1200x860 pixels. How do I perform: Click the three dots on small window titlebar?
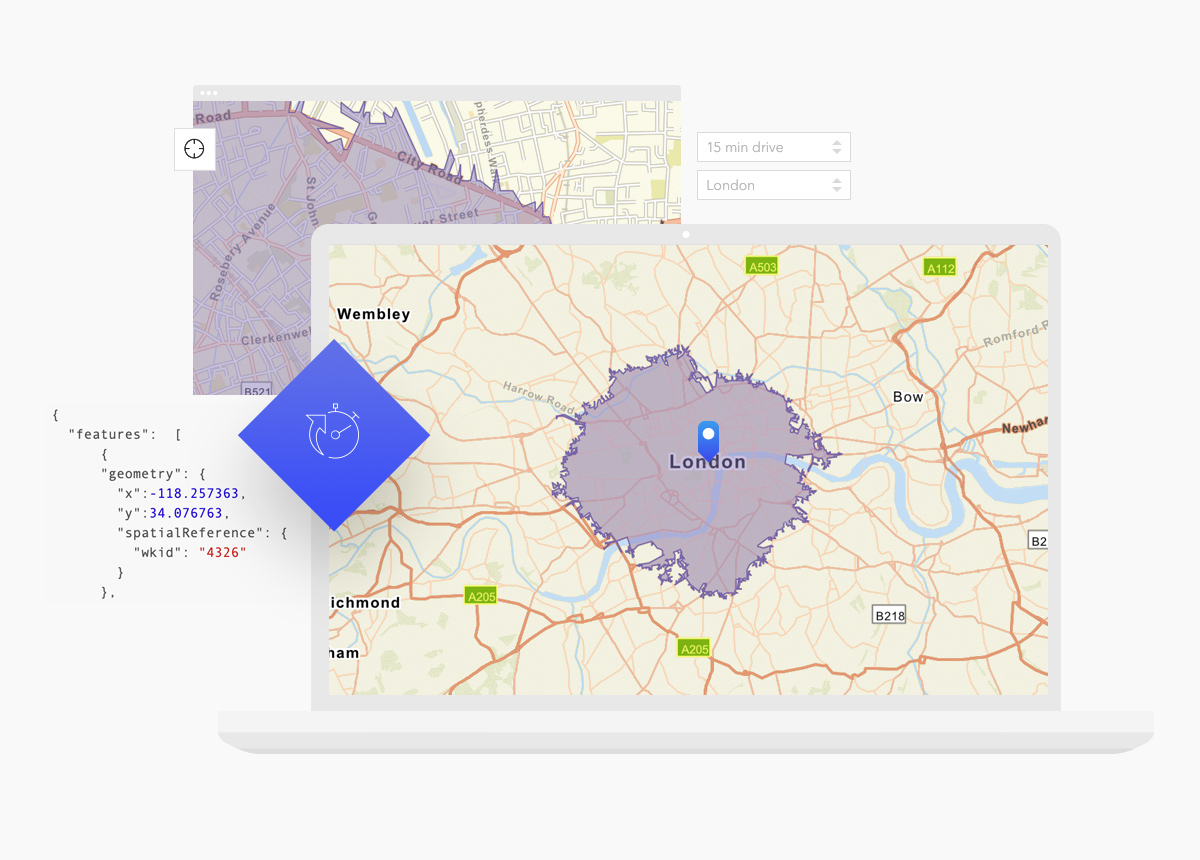(208, 93)
